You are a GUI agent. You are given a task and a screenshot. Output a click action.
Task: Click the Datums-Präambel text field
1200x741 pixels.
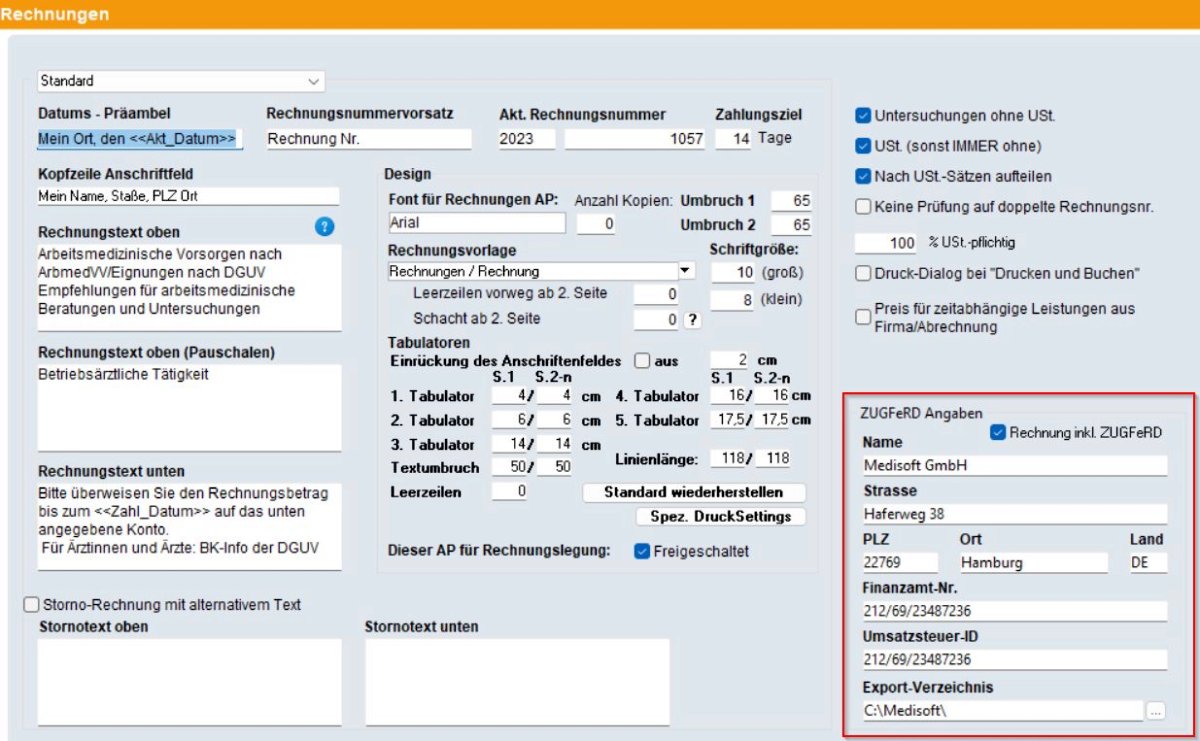coord(140,139)
